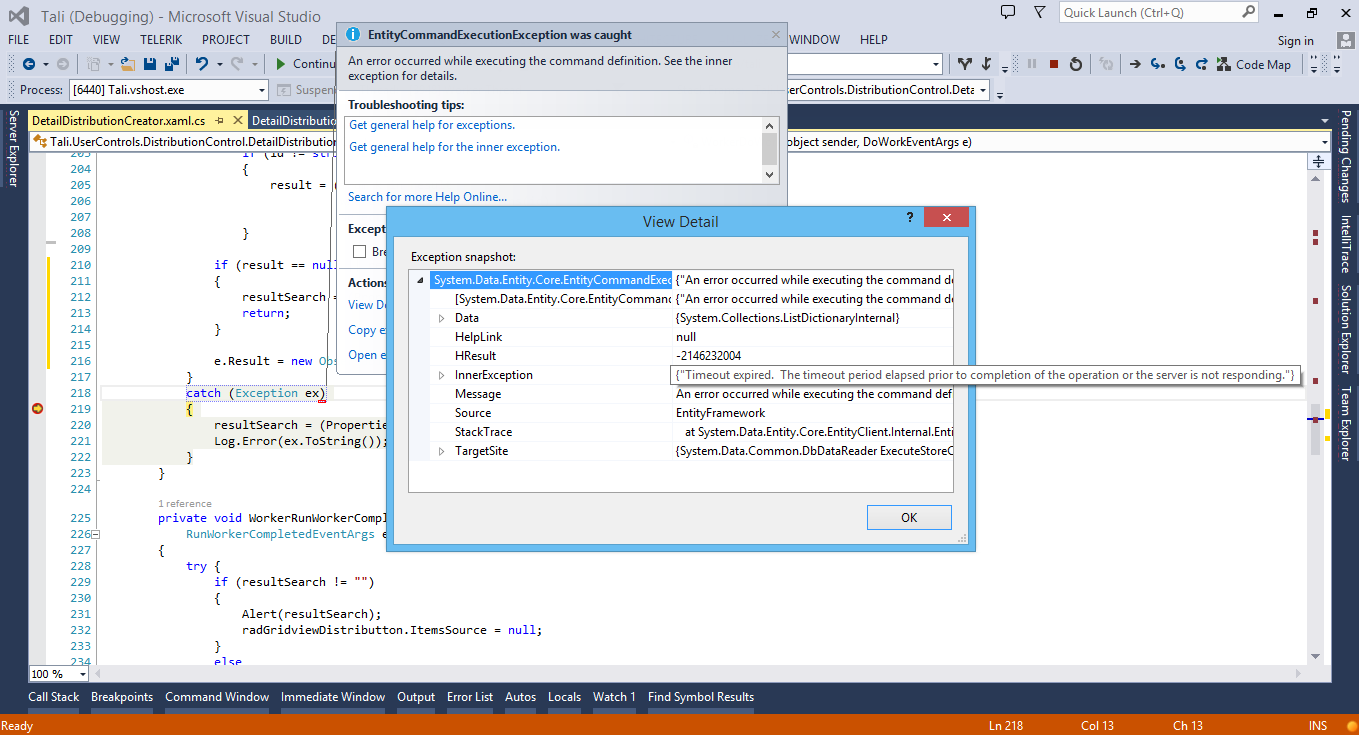Click the Save All icon
The height and width of the screenshot is (735, 1359).
pos(171,64)
